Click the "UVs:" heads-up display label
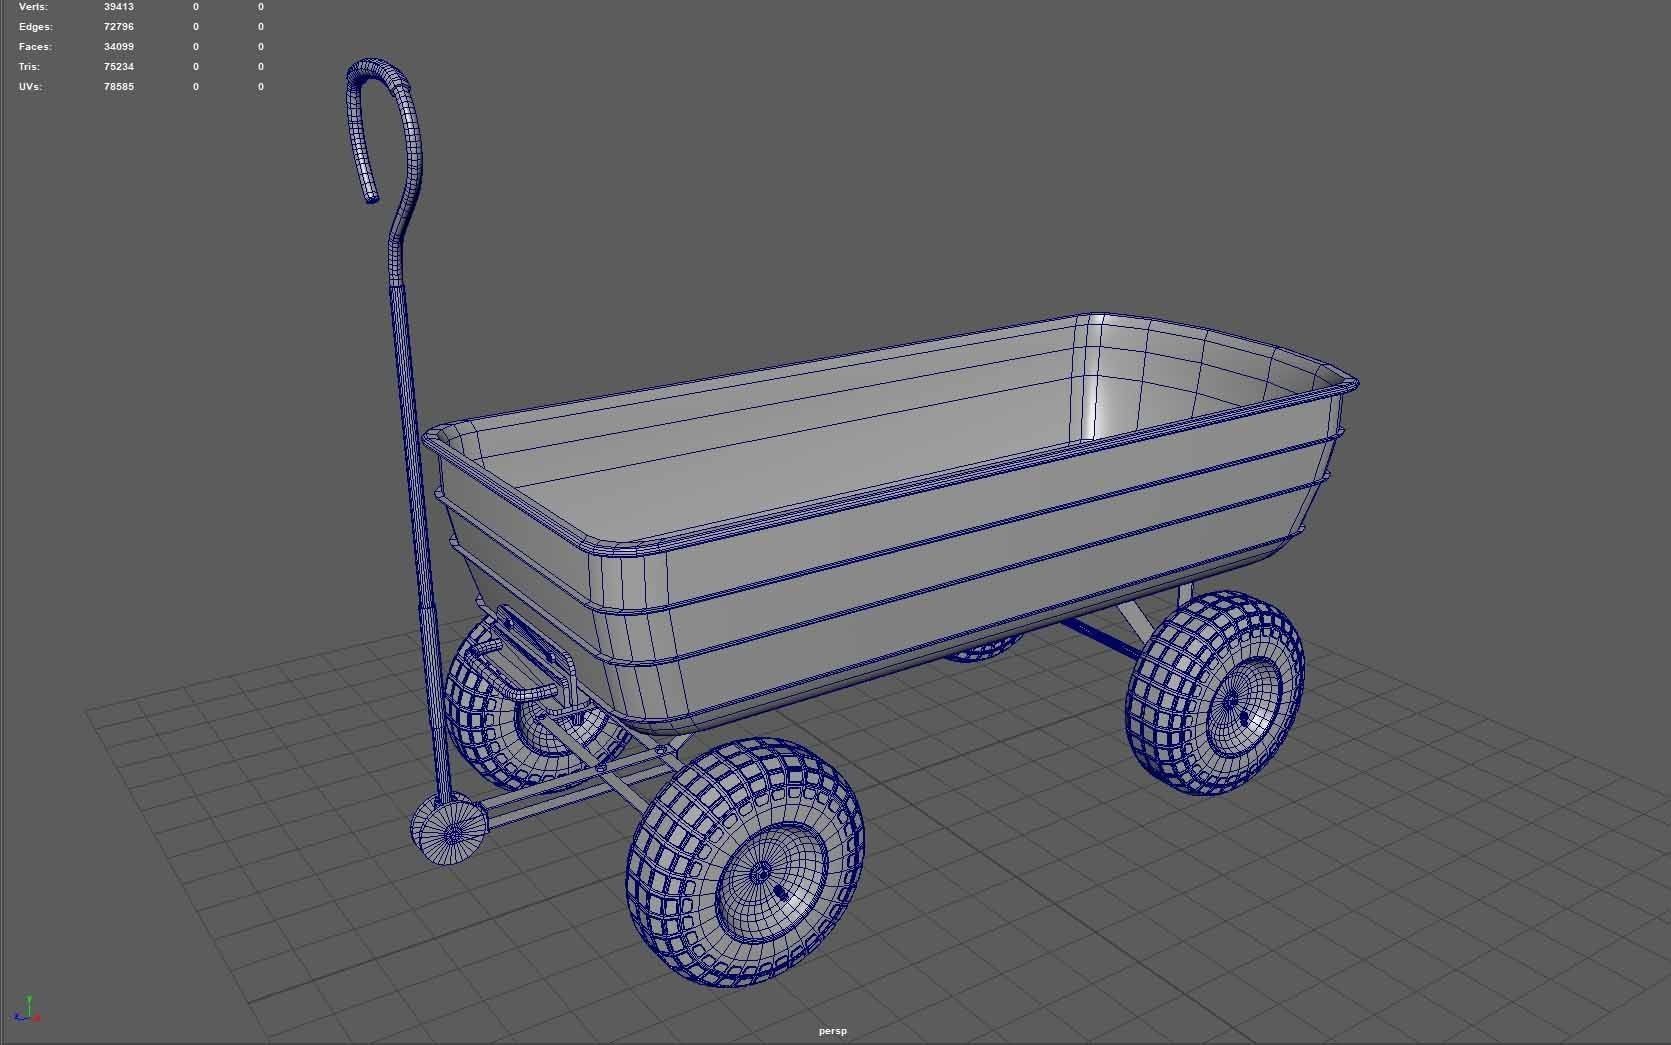Viewport: 1671px width, 1045px height. click(30, 87)
